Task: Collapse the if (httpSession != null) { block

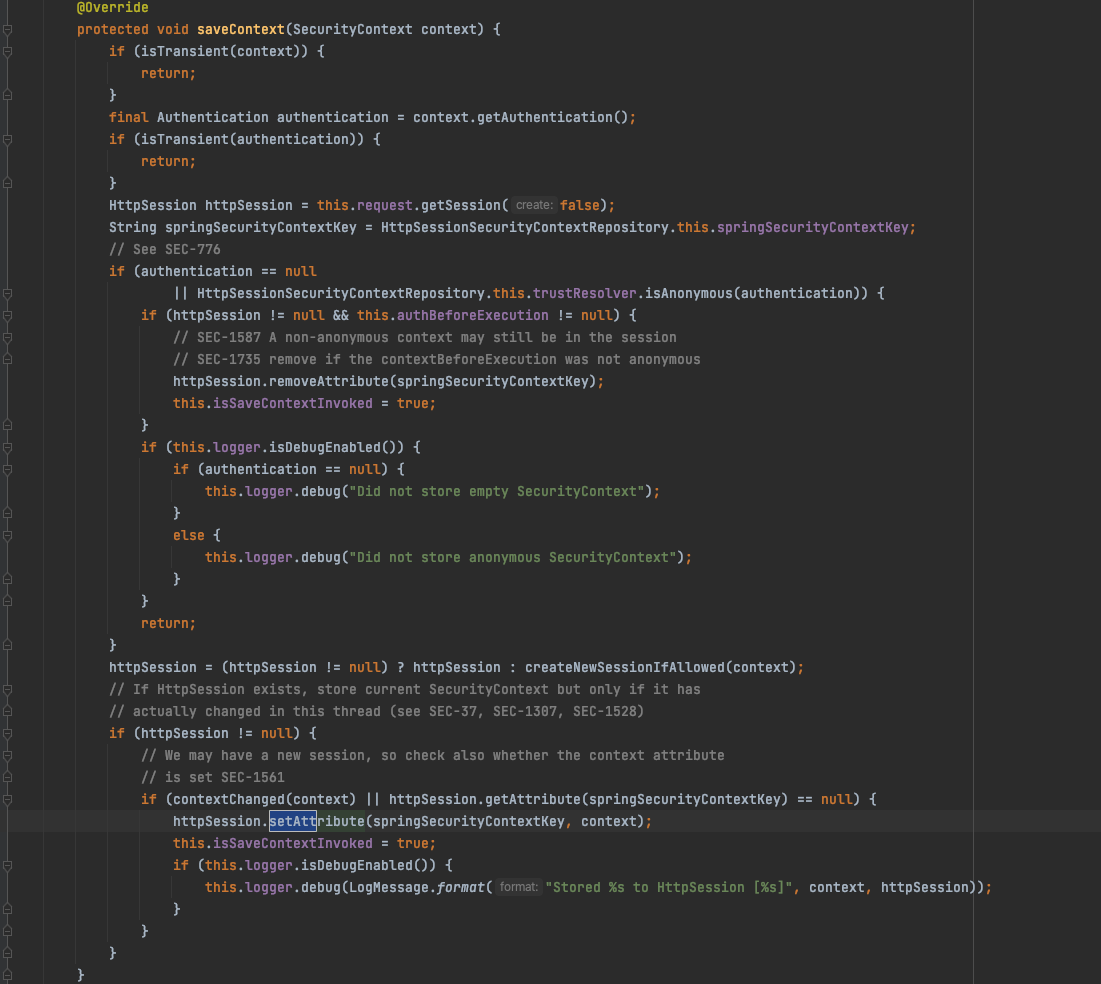Action: coord(7,733)
